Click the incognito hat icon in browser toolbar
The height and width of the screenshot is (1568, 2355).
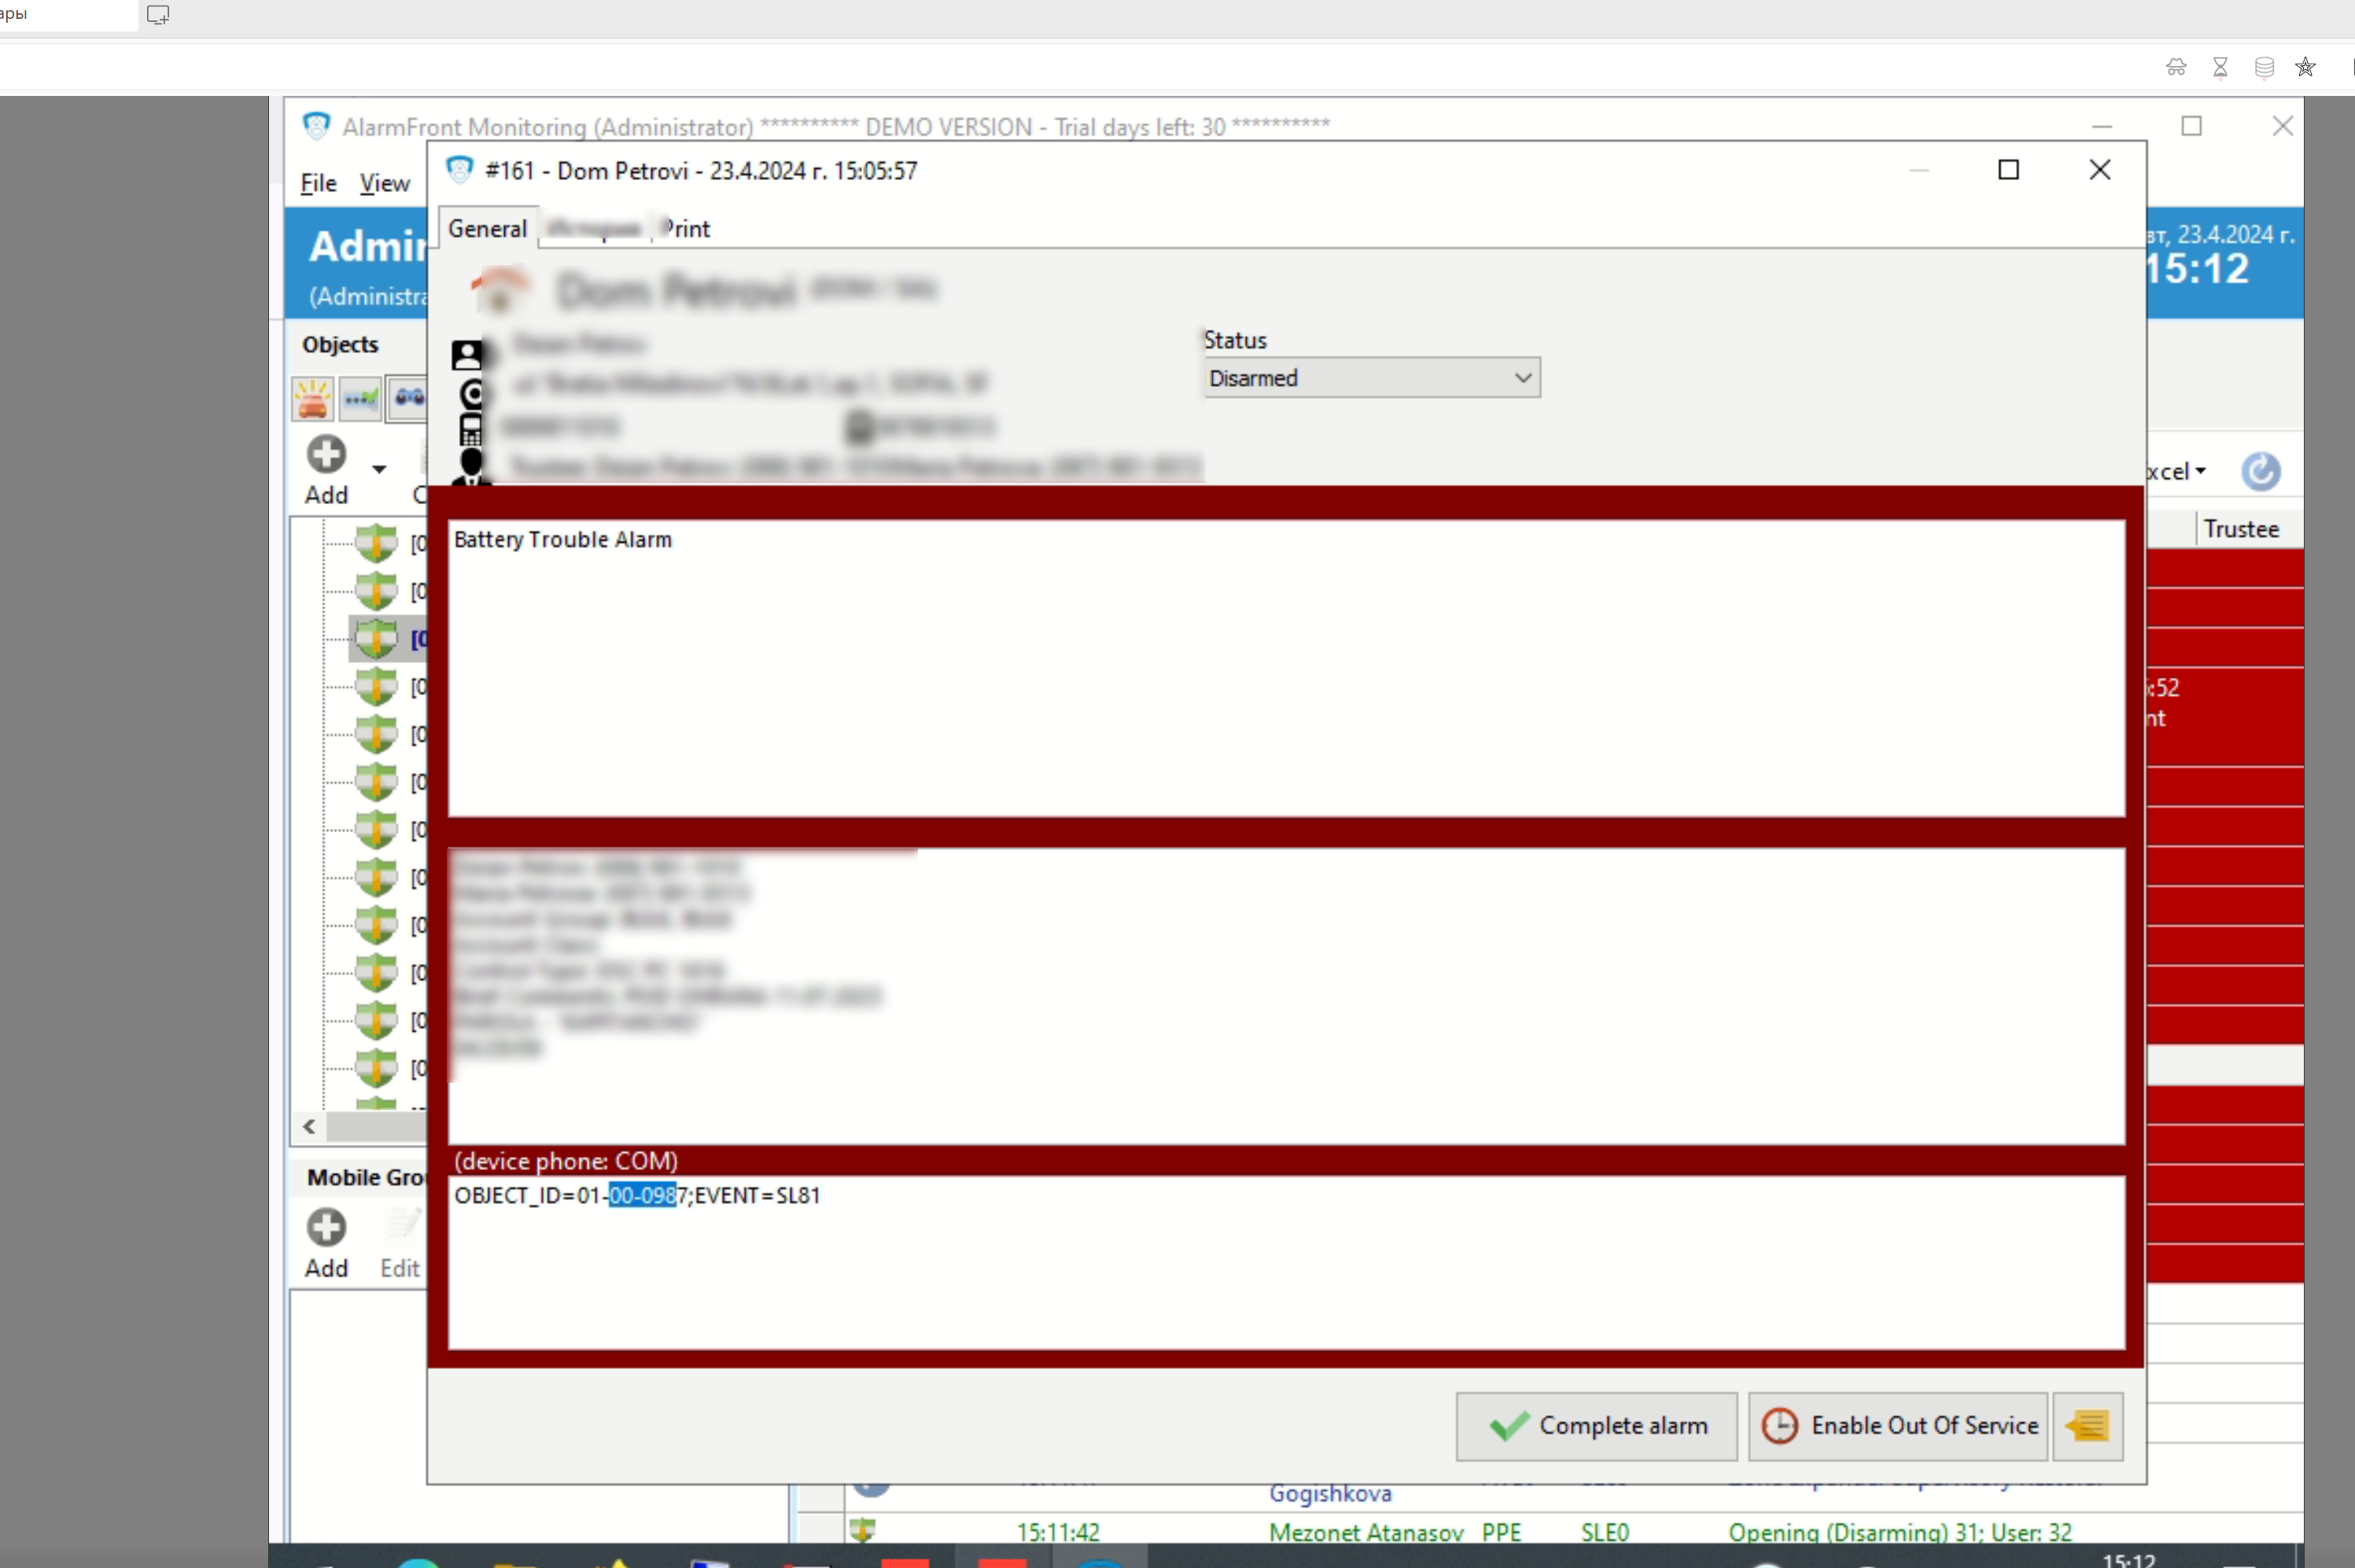point(2176,67)
